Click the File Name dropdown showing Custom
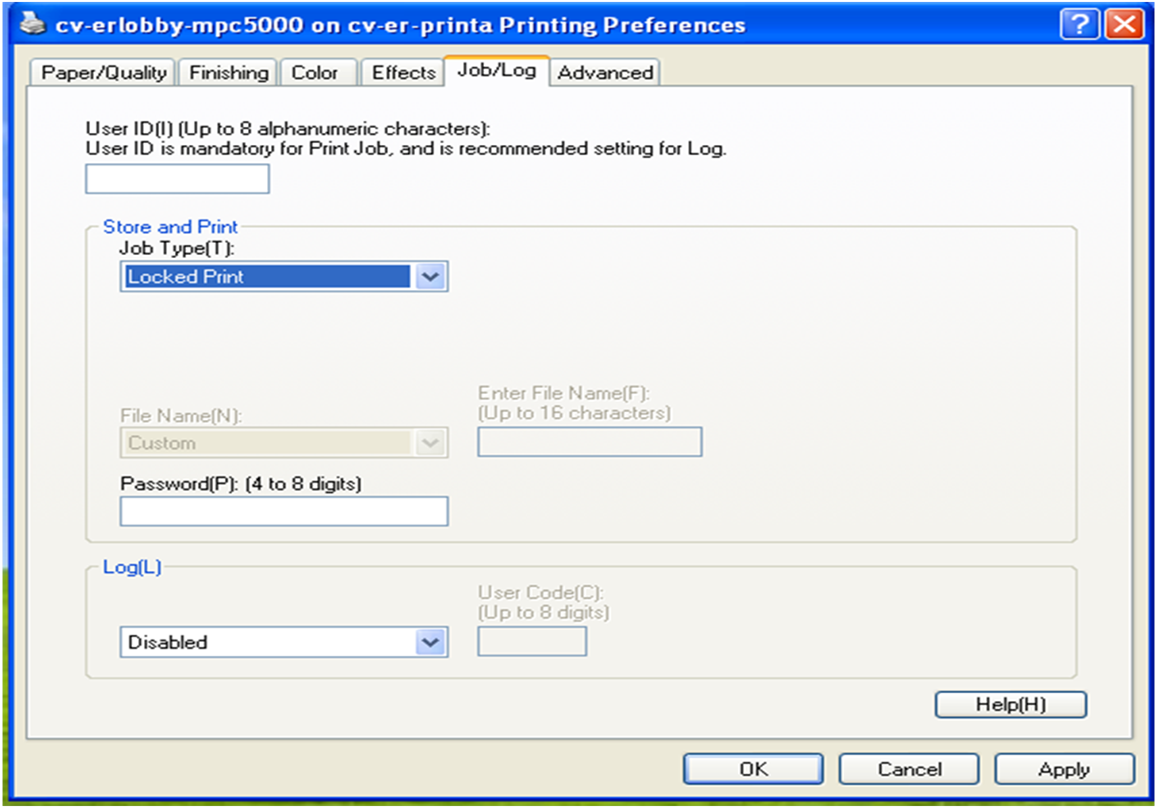 (284, 443)
